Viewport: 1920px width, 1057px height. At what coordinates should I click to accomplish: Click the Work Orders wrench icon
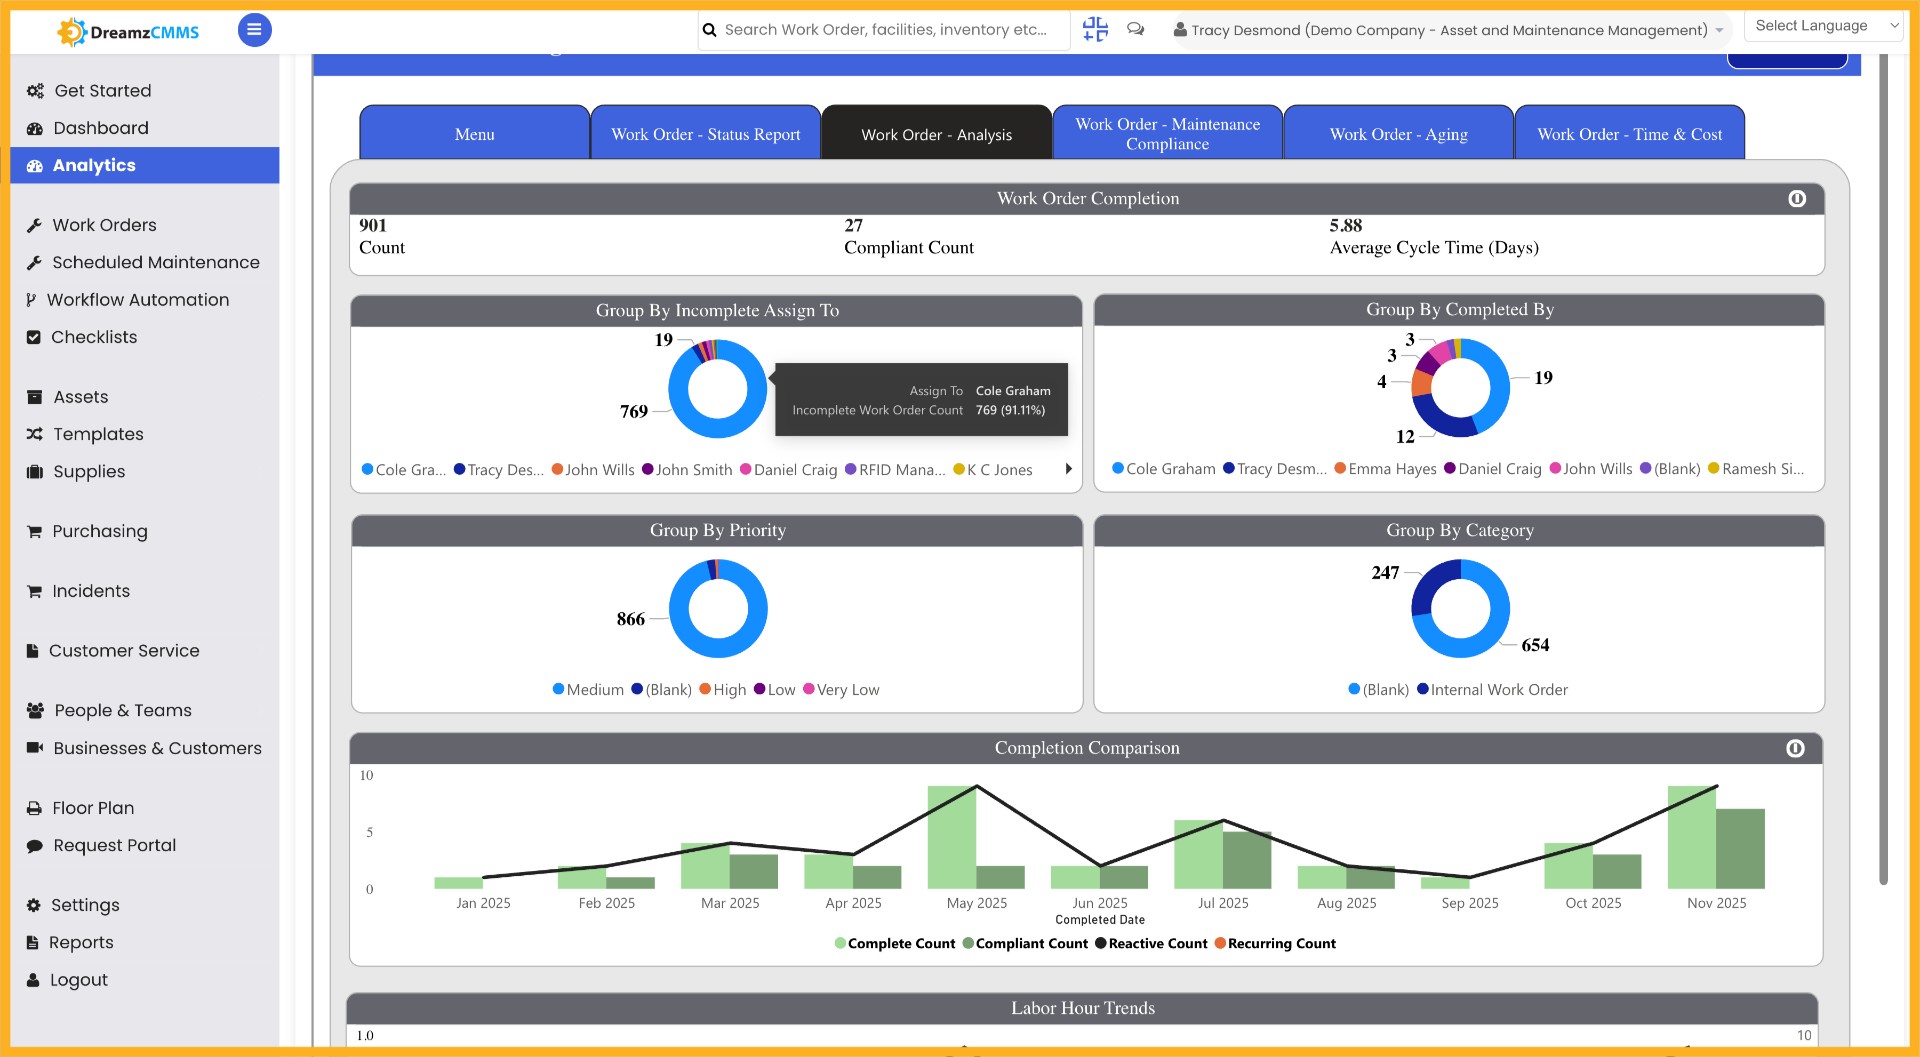34,226
